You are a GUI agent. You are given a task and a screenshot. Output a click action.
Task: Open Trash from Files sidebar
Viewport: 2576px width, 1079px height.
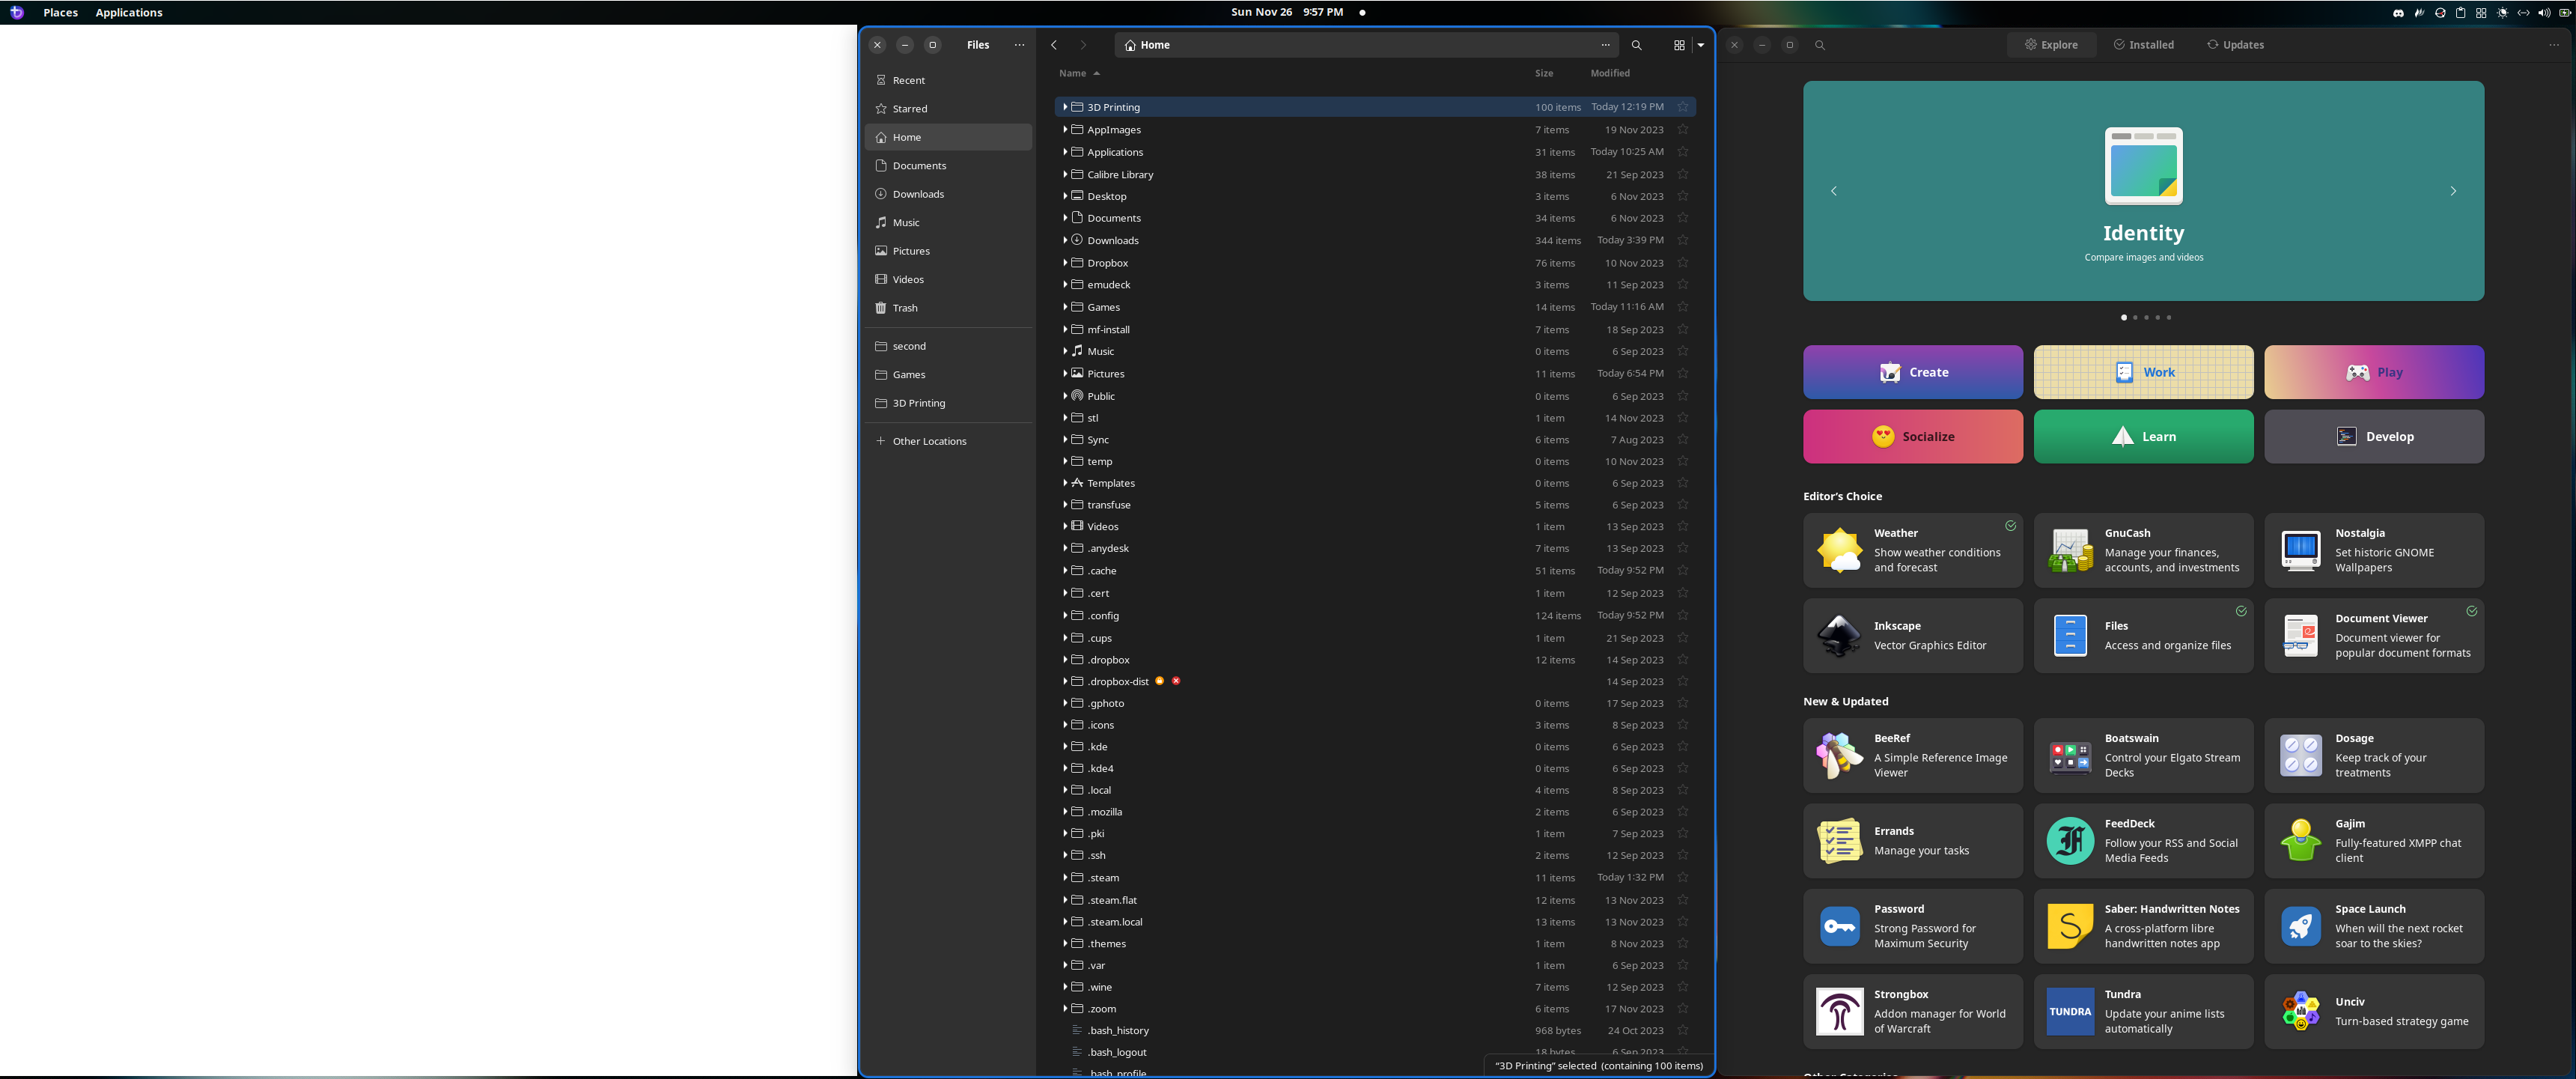click(x=904, y=308)
